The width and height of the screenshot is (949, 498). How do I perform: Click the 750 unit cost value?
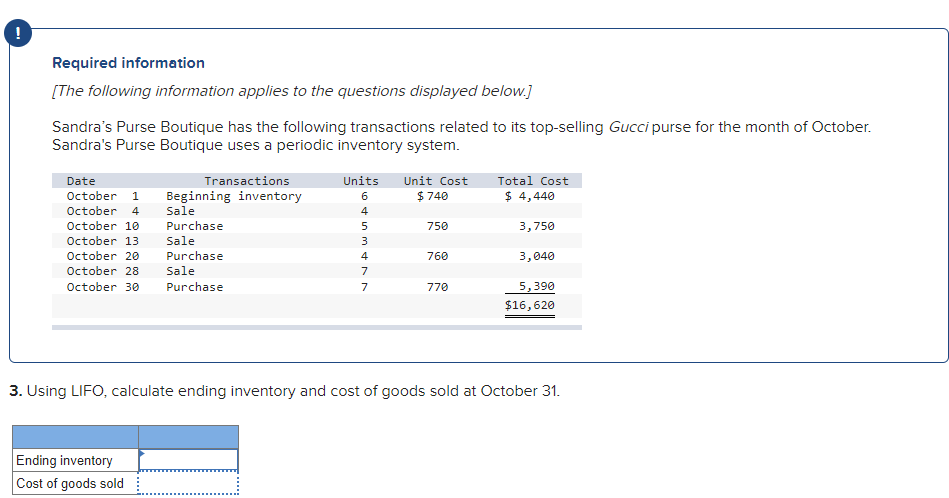click(438, 226)
